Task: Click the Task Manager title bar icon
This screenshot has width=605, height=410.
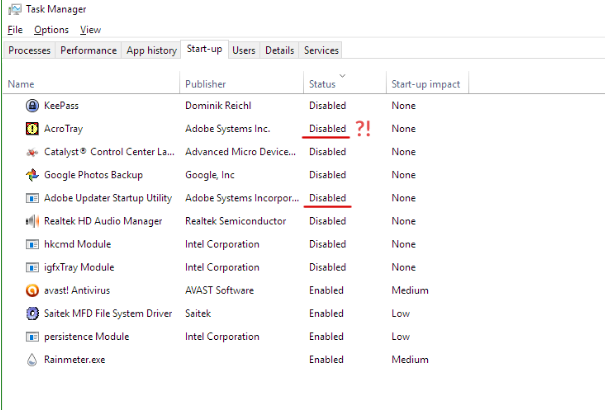Action: tap(15, 9)
